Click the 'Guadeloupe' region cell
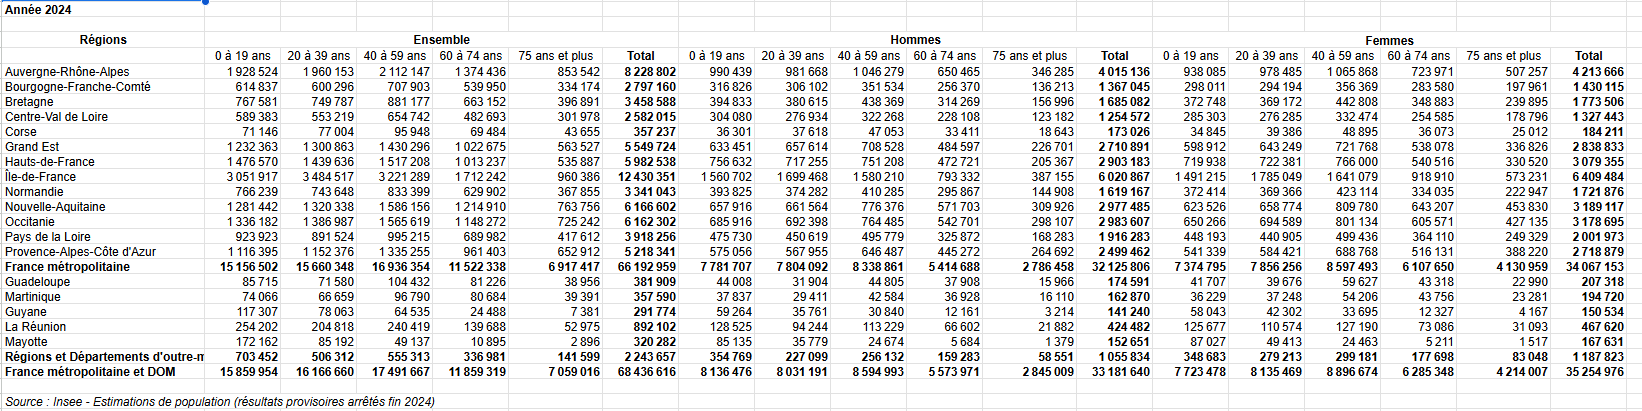 pyautogui.click(x=37, y=282)
